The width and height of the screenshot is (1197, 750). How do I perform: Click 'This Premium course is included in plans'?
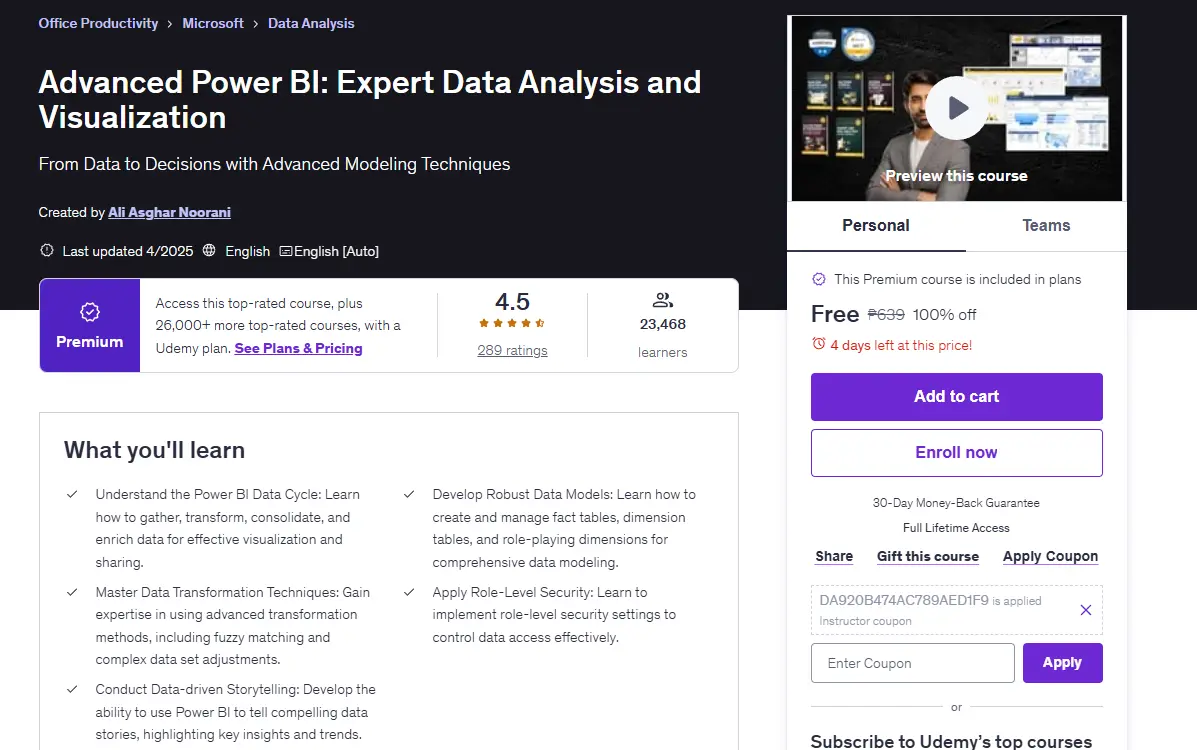(957, 280)
